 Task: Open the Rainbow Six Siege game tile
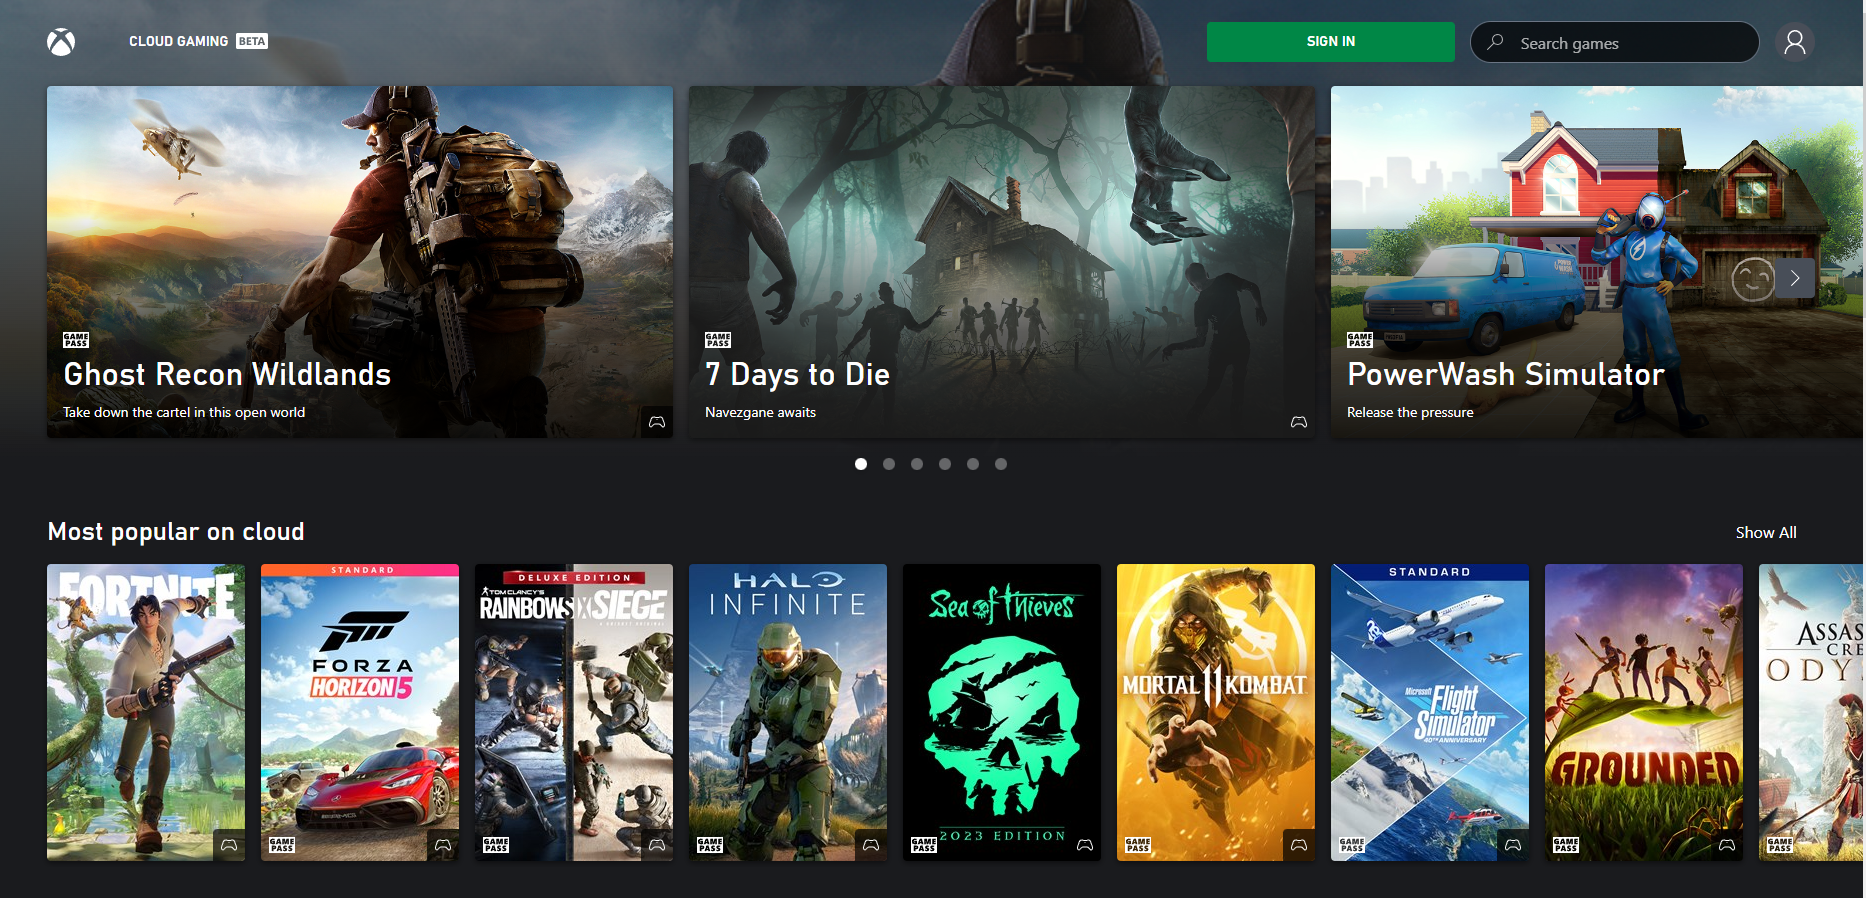574,712
